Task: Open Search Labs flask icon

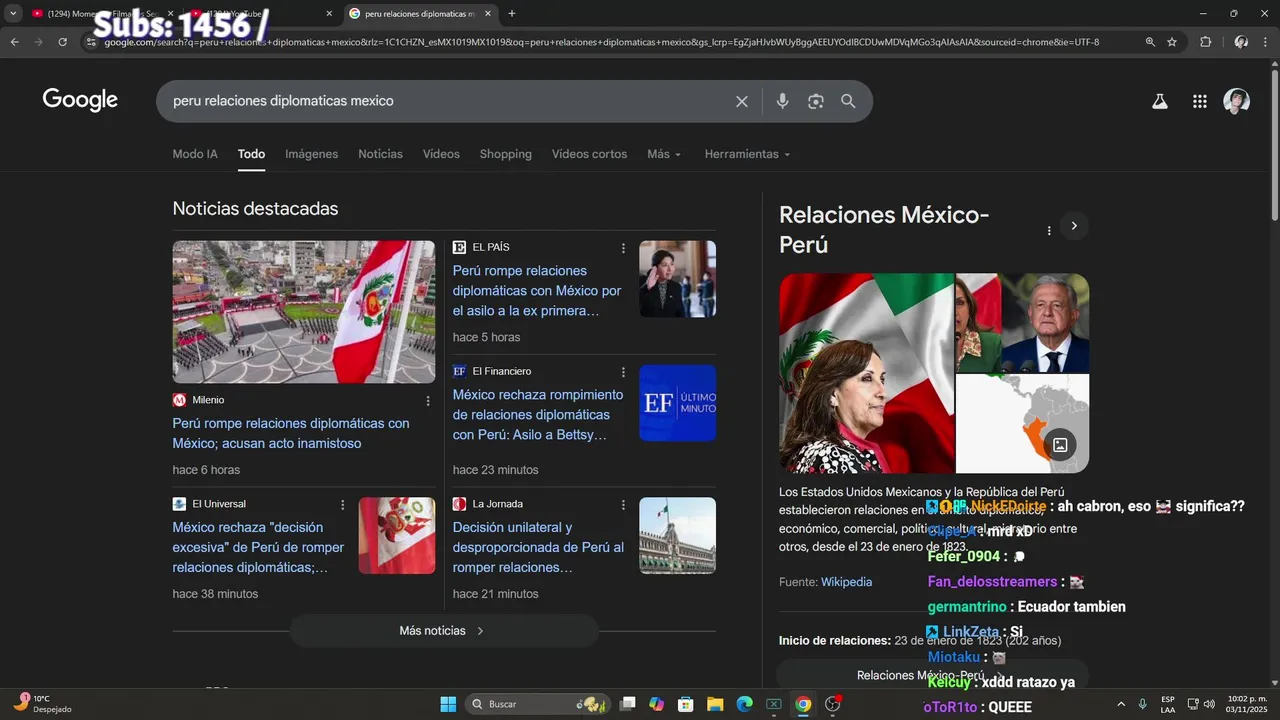Action: click(1160, 101)
